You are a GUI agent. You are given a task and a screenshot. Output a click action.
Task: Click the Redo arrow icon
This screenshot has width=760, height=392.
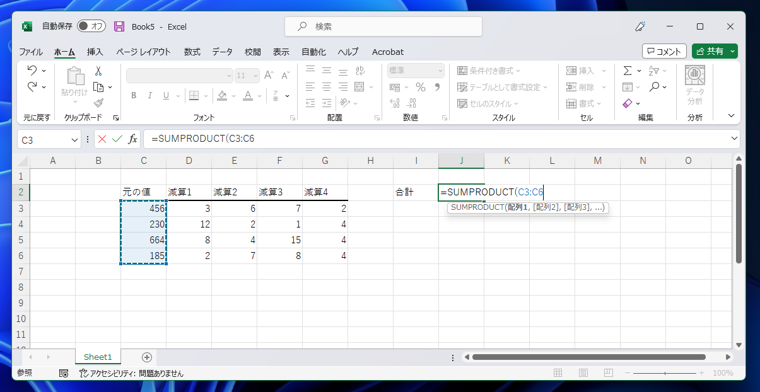pos(32,87)
